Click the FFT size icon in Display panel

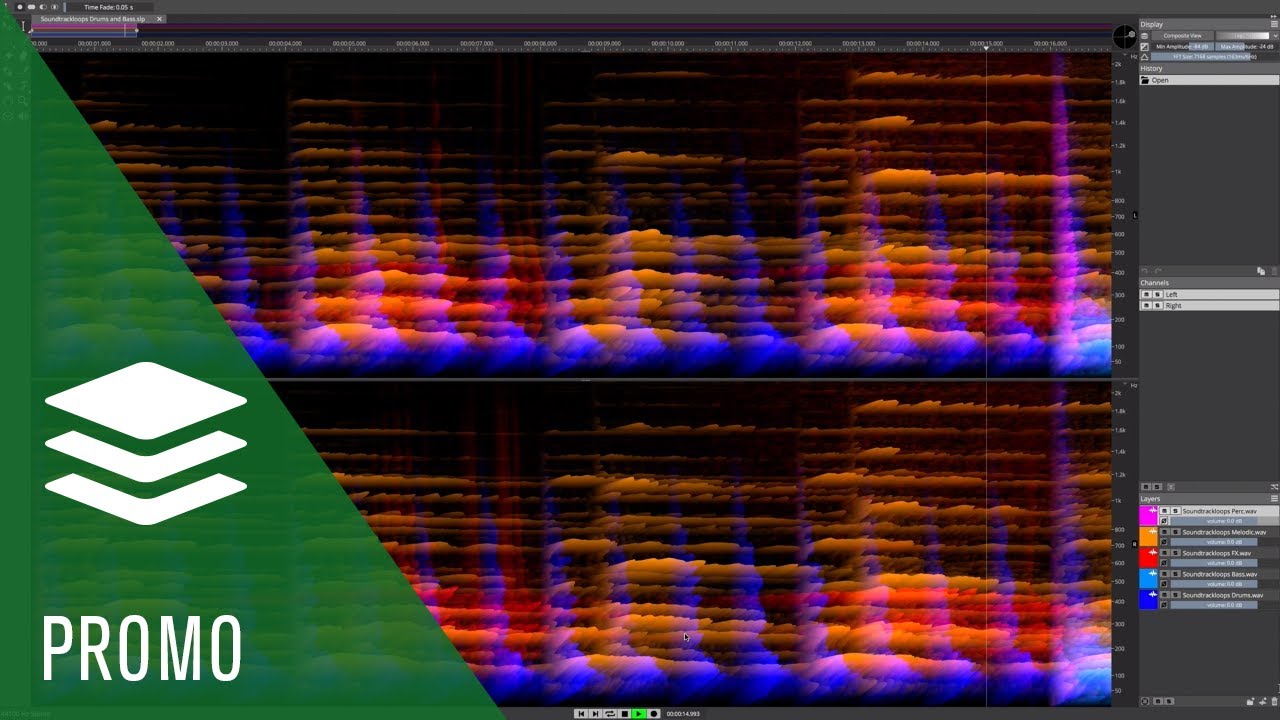coord(1144,57)
